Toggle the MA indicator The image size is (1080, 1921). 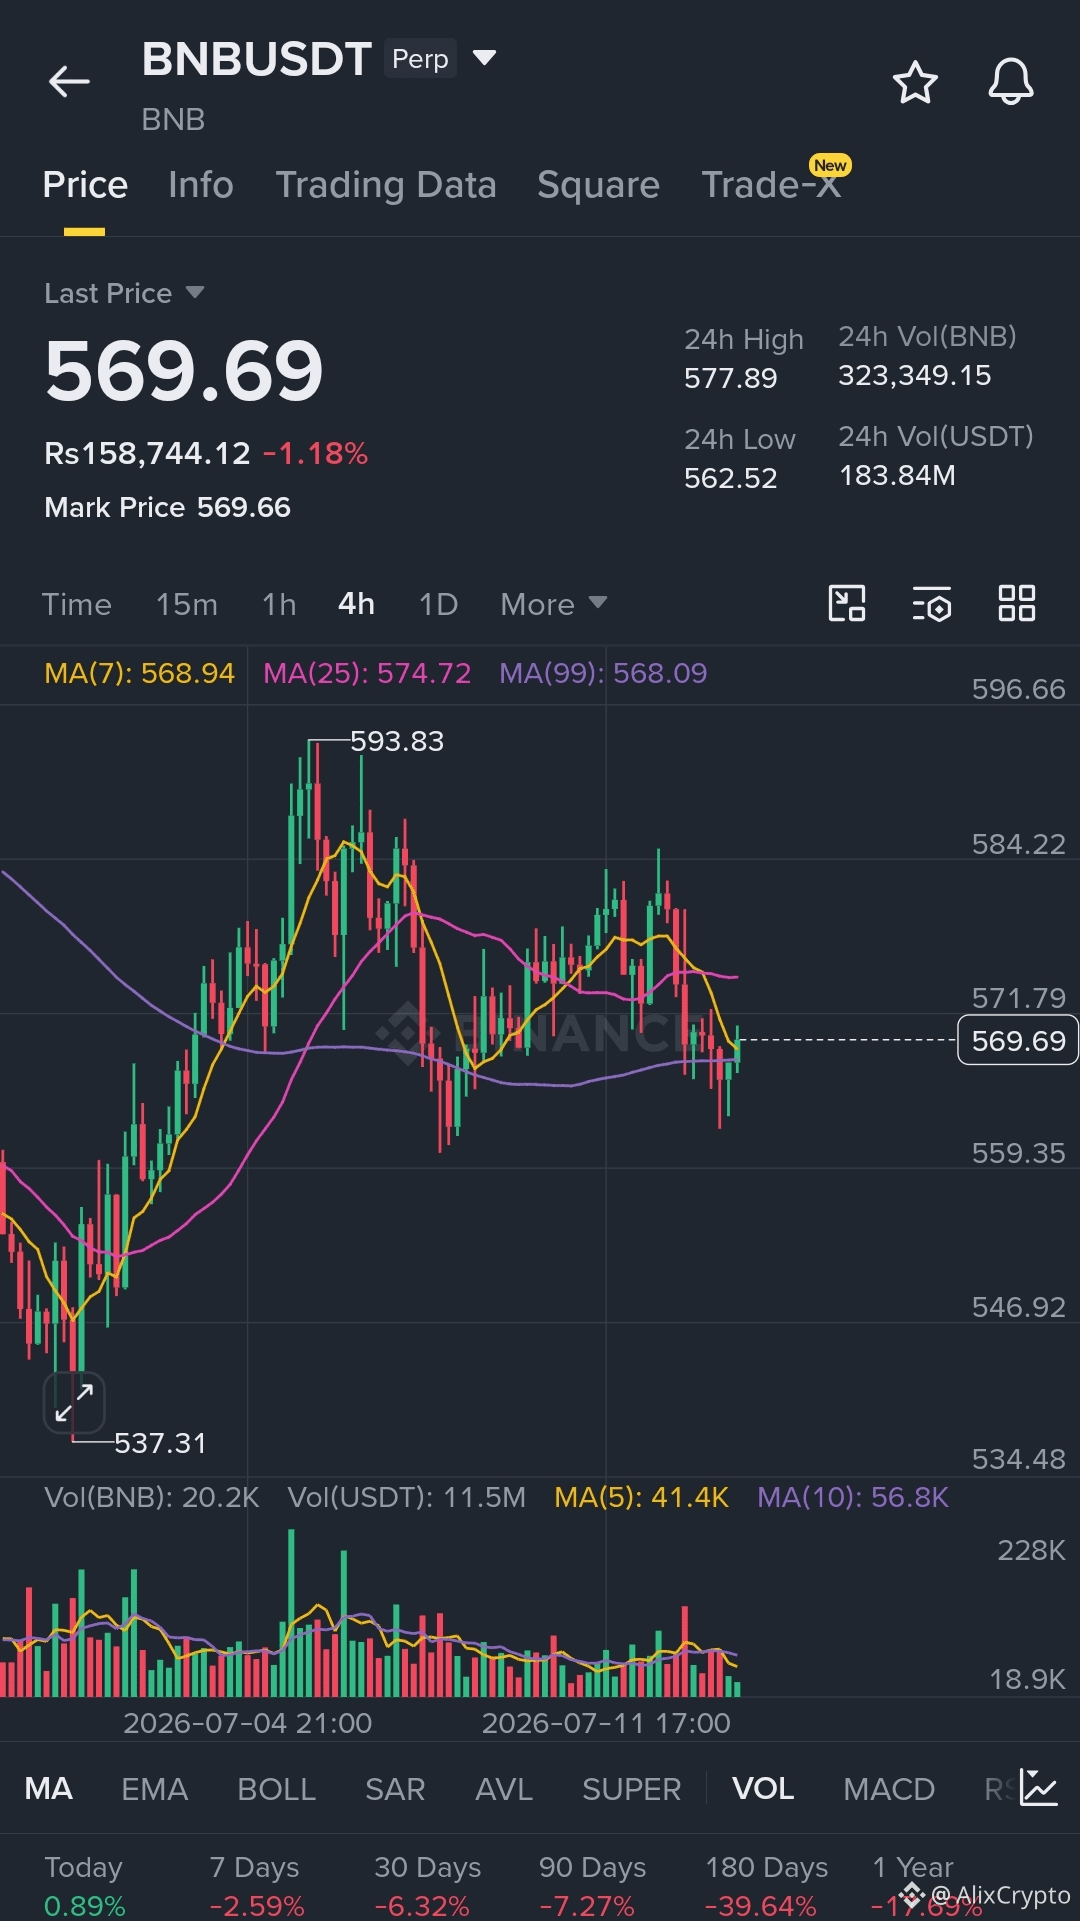48,1788
